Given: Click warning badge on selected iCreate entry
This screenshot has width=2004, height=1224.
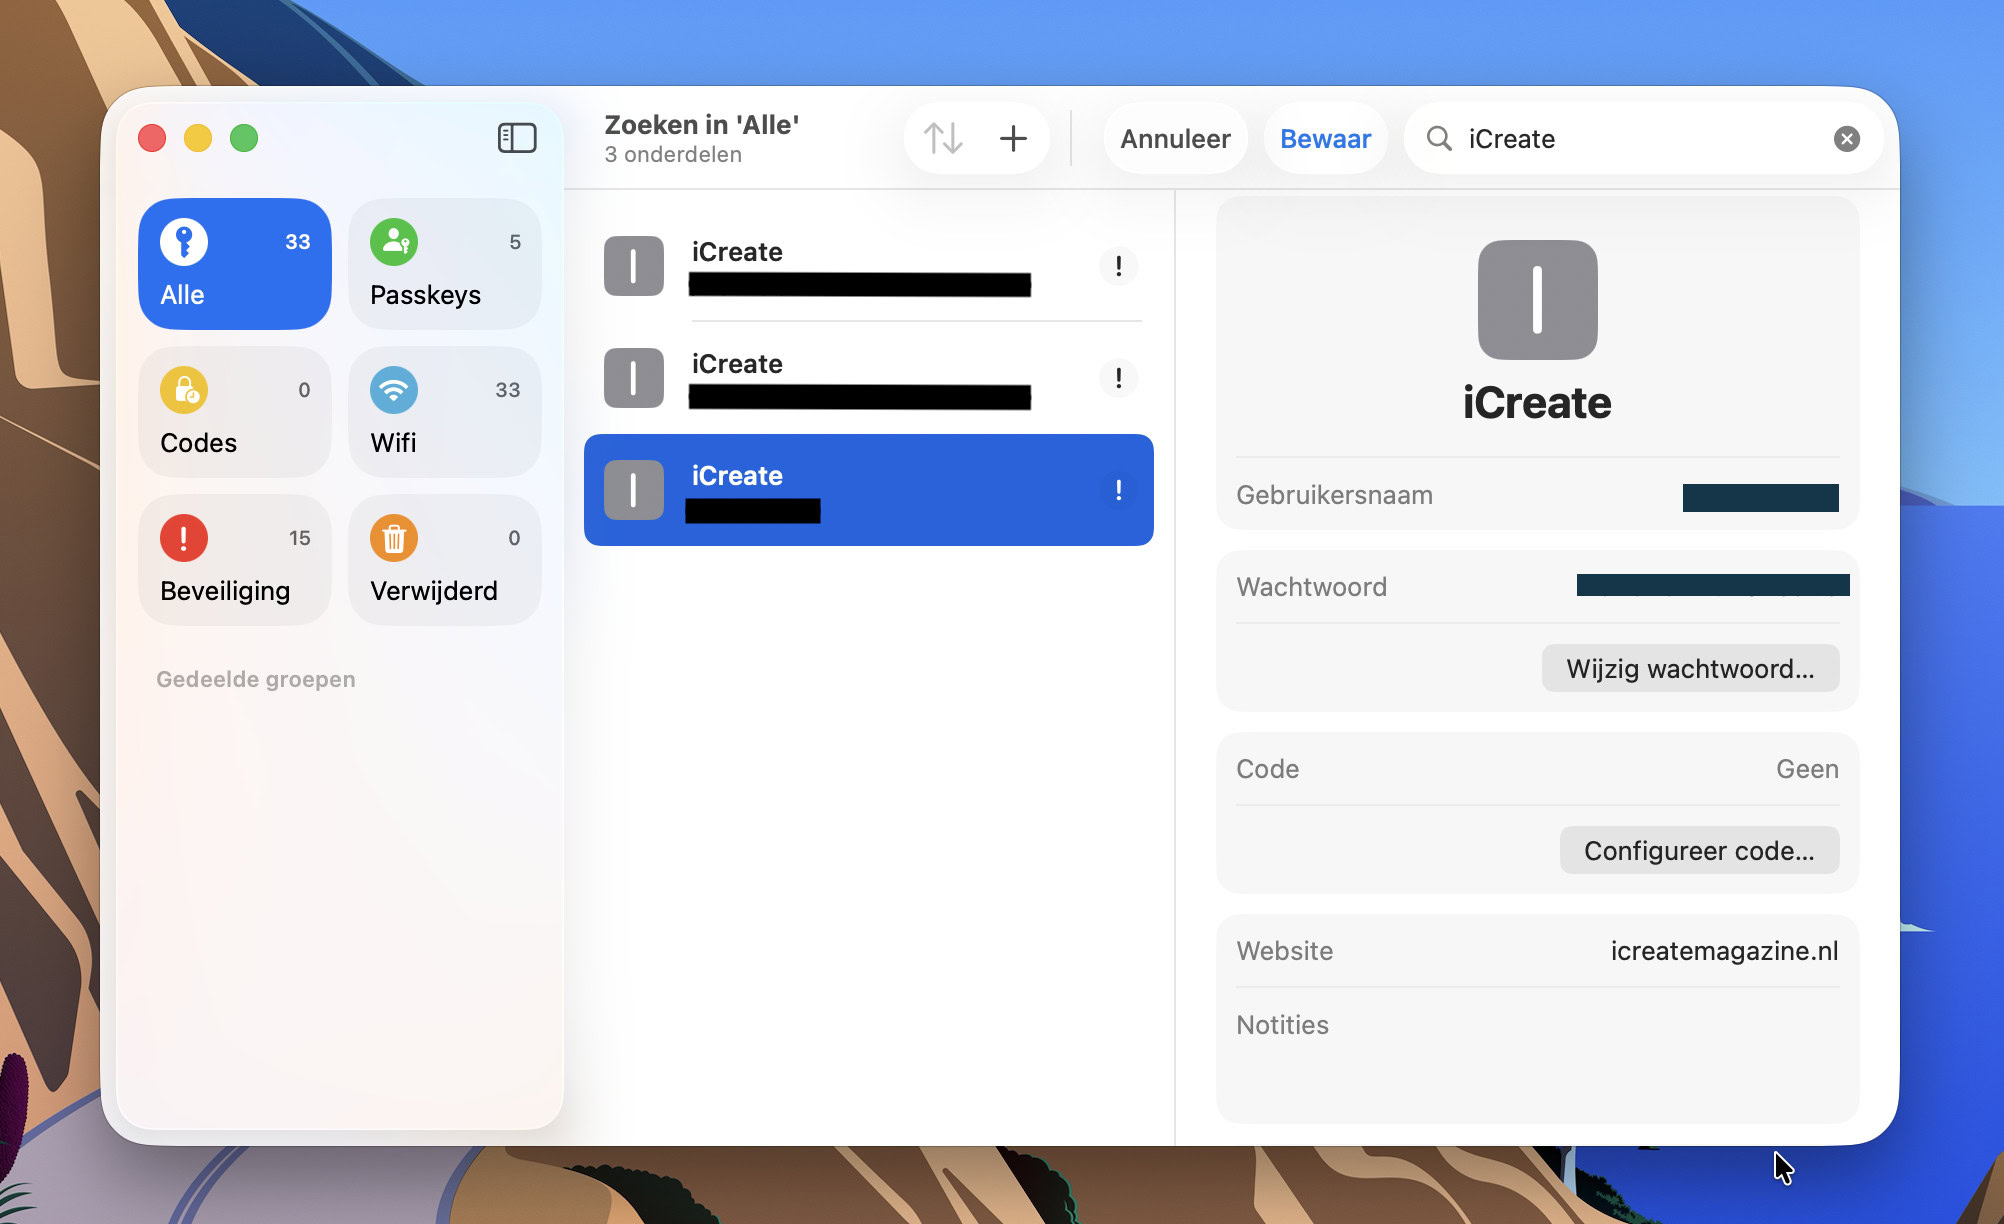Looking at the screenshot, I should click(x=1118, y=490).
